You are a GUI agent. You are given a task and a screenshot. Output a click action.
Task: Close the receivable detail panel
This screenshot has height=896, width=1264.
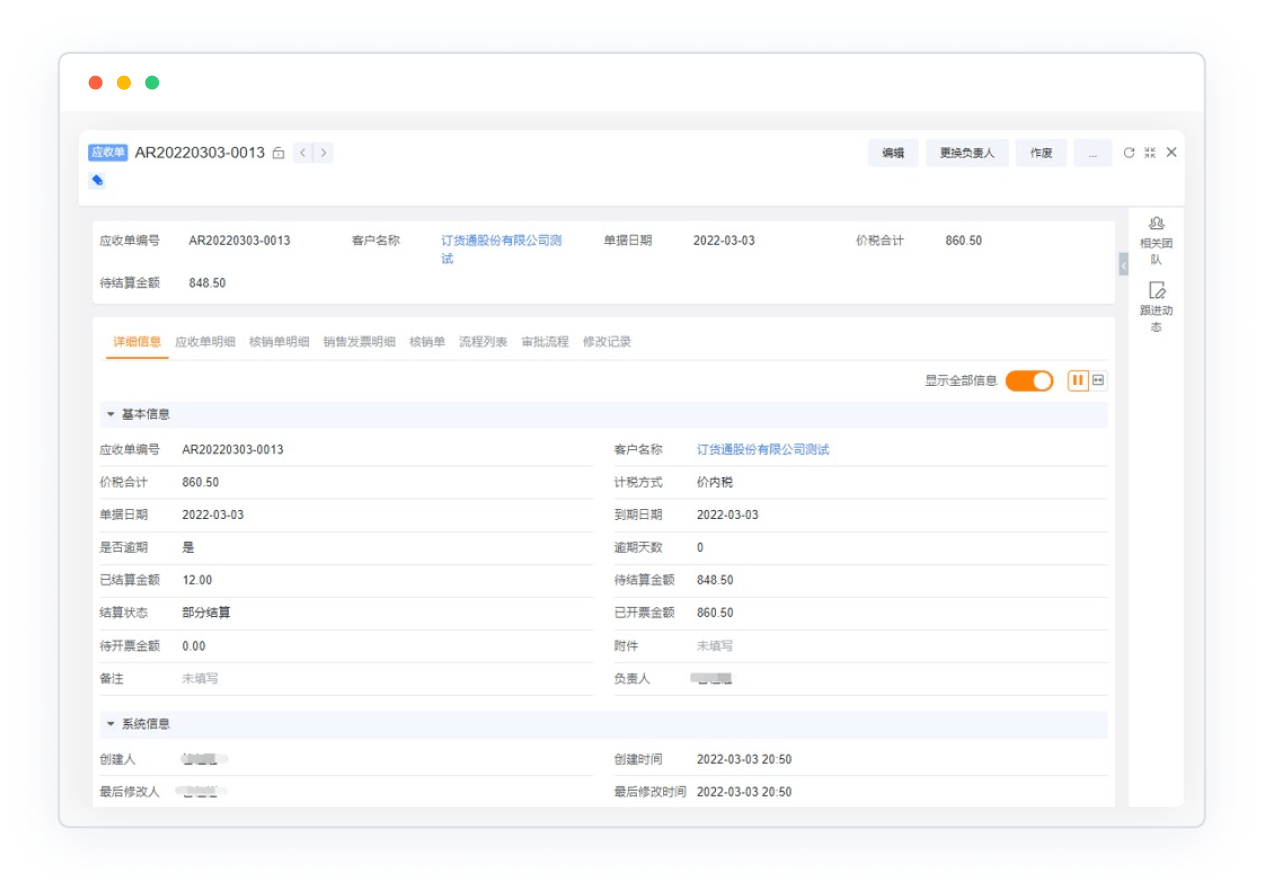pyautogui.click(x=1171, y=153)
